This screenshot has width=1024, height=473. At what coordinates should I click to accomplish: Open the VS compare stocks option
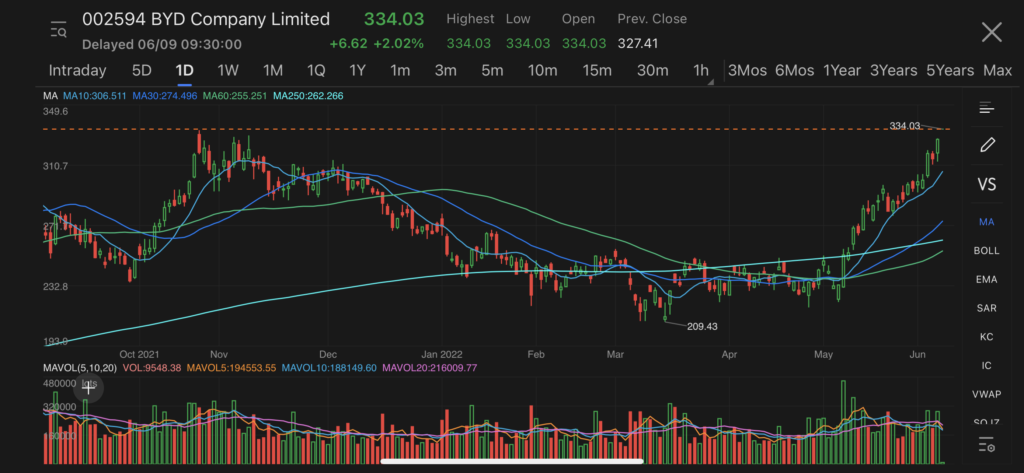[987, 184]
